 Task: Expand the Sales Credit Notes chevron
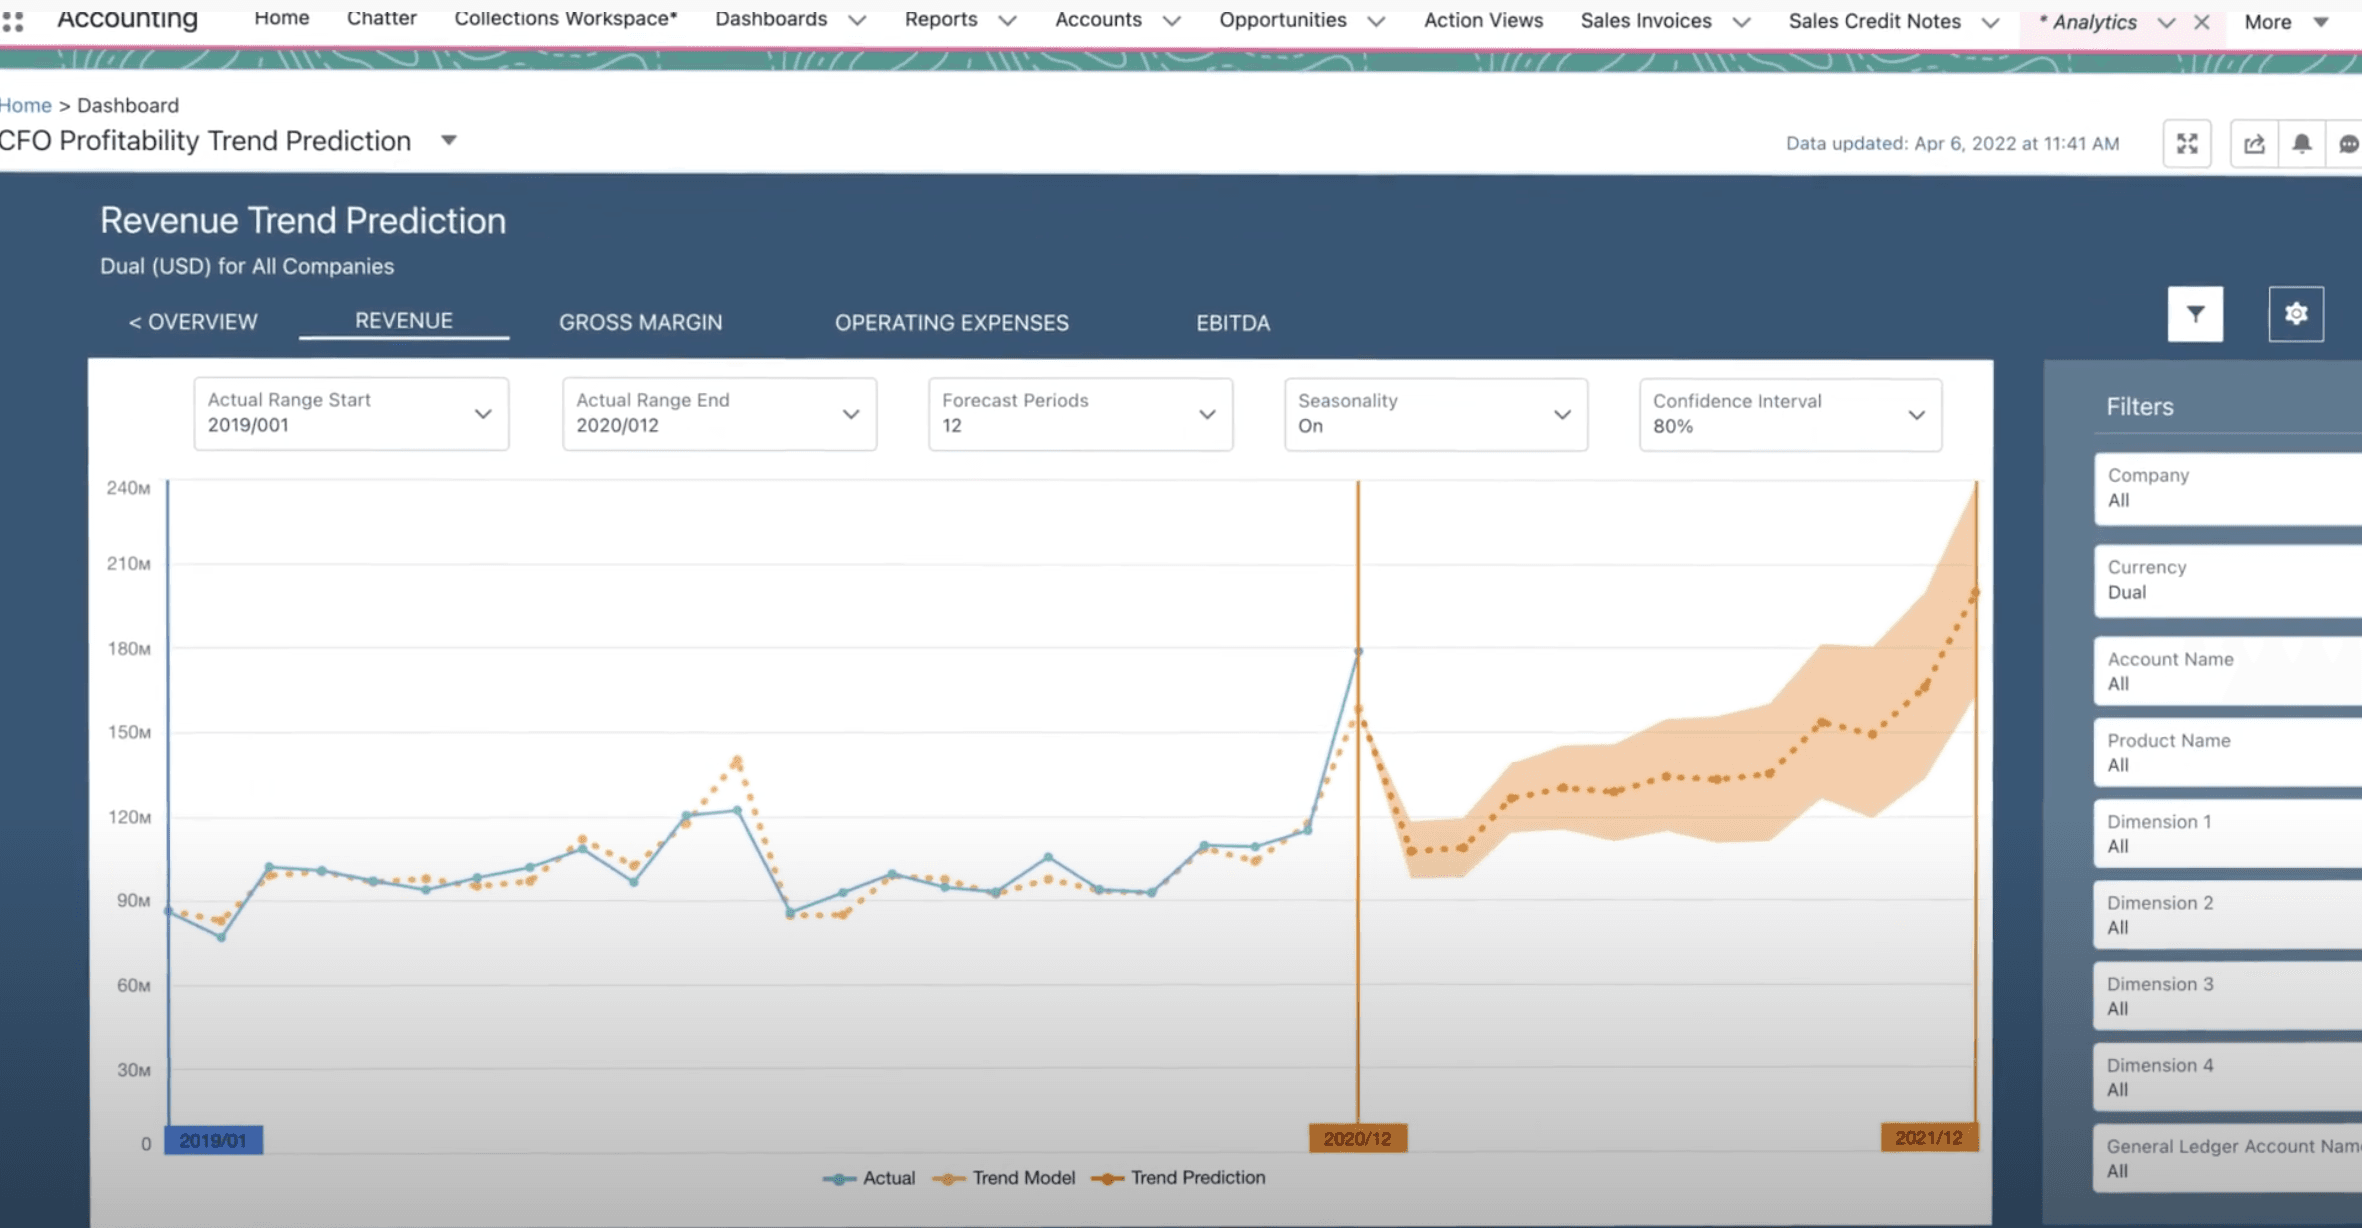click(x=1990, y=22)
